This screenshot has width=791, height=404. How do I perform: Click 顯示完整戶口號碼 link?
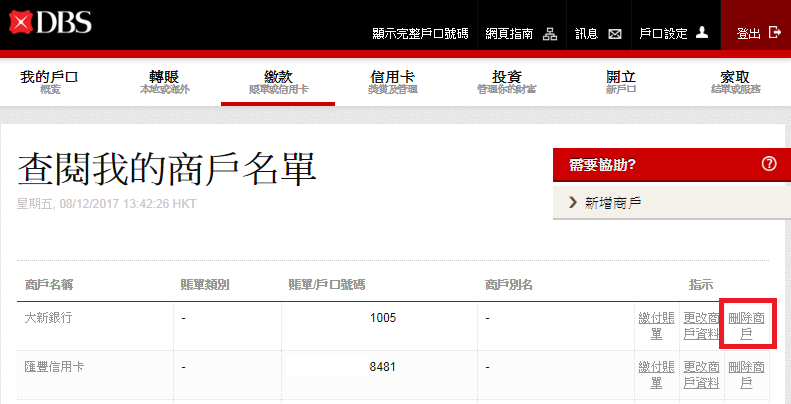(420, 33)
